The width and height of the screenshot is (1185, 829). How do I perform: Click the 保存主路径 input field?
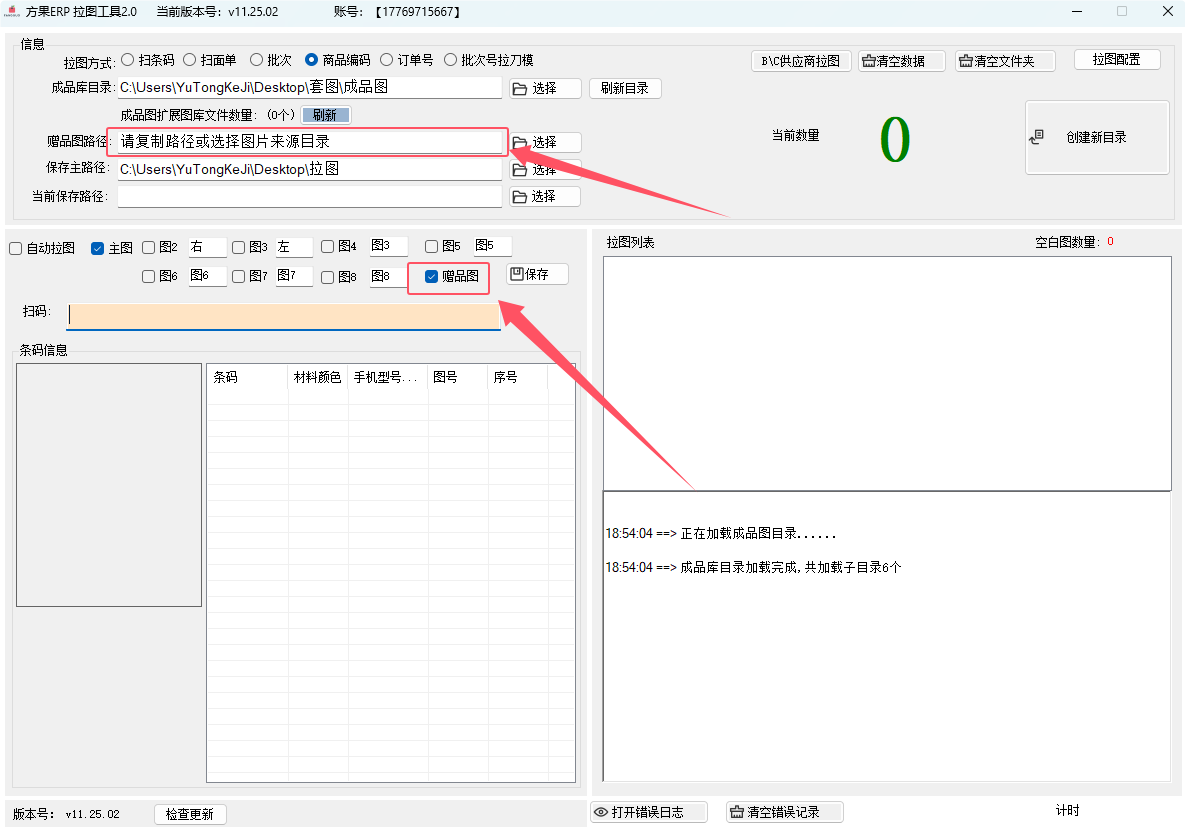click(310, 169)
